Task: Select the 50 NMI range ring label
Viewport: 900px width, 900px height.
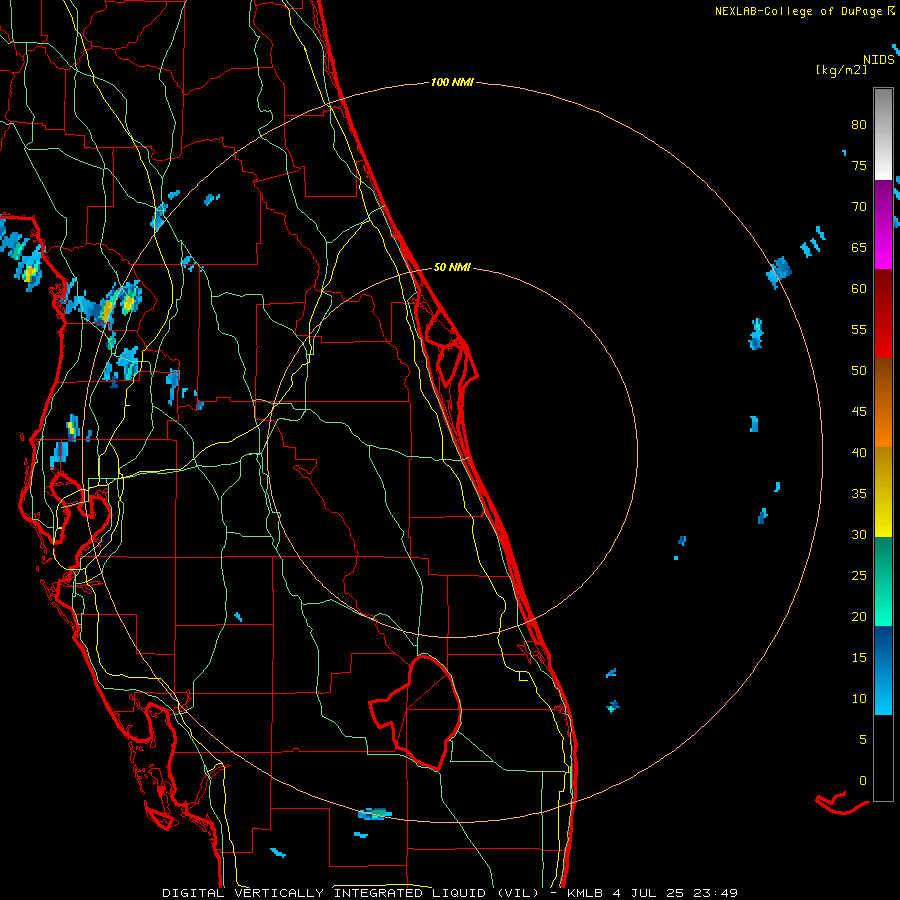Action: 452,267
